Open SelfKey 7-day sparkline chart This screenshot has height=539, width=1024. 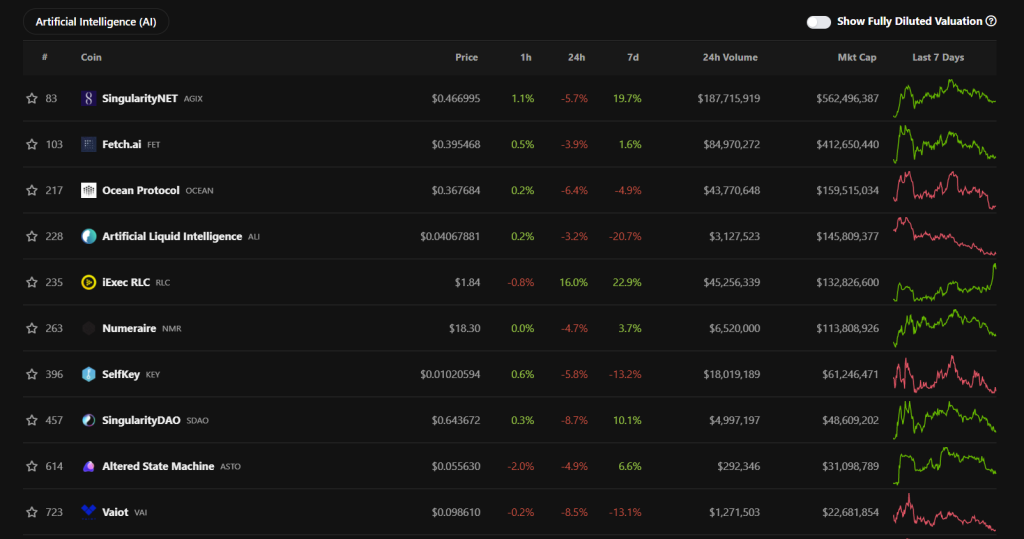pos(944,374)
